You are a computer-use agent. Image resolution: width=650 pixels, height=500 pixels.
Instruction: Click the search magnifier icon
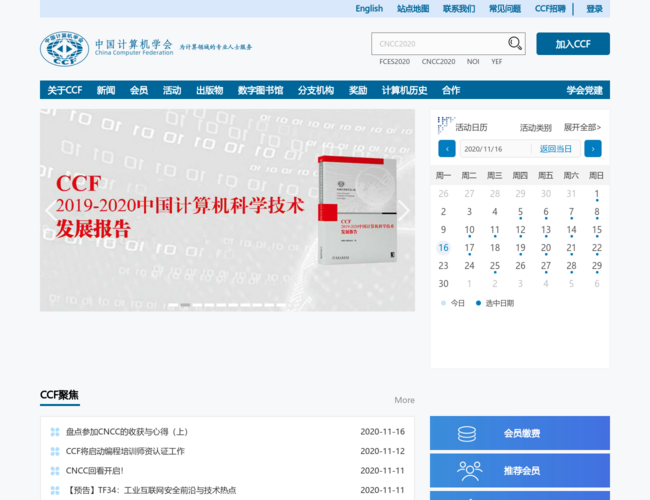(514, 43)
